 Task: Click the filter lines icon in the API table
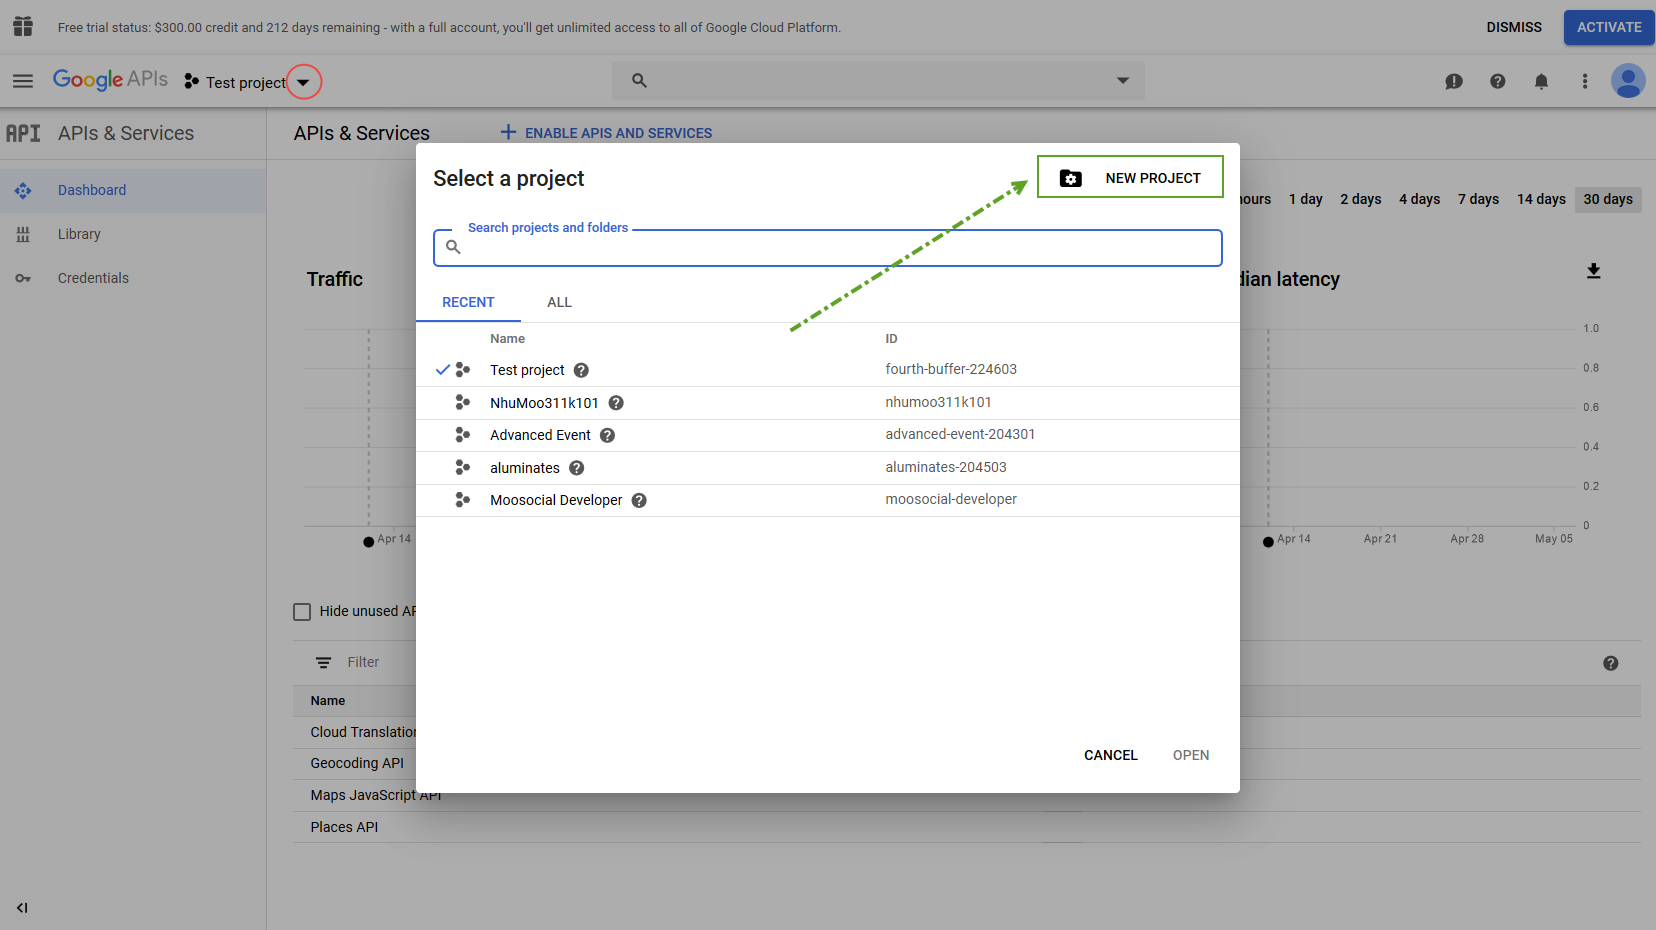click(x=323, y=663)
